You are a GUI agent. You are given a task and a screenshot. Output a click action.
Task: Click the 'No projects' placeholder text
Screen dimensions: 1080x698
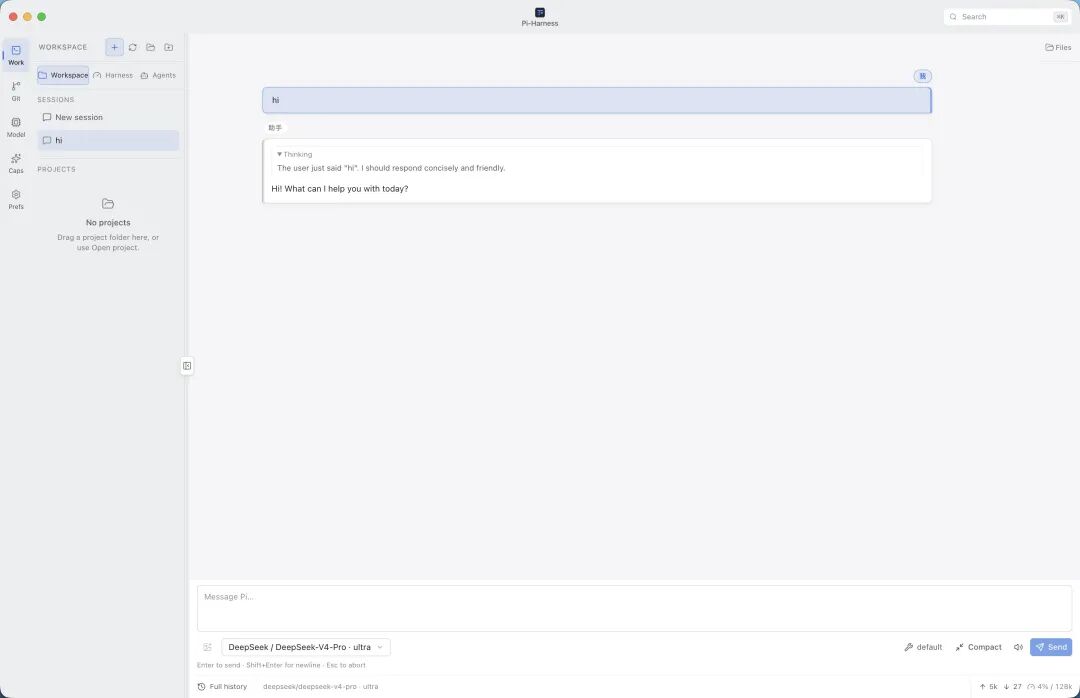108,223
